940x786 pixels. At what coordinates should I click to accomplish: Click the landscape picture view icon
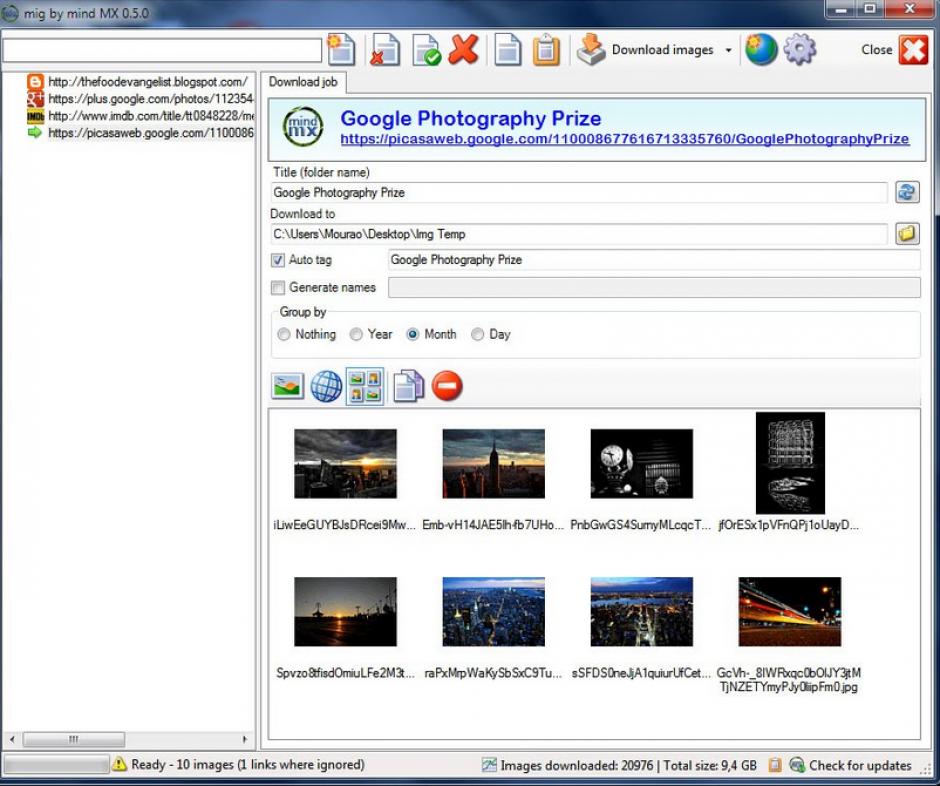pos(288,386)
